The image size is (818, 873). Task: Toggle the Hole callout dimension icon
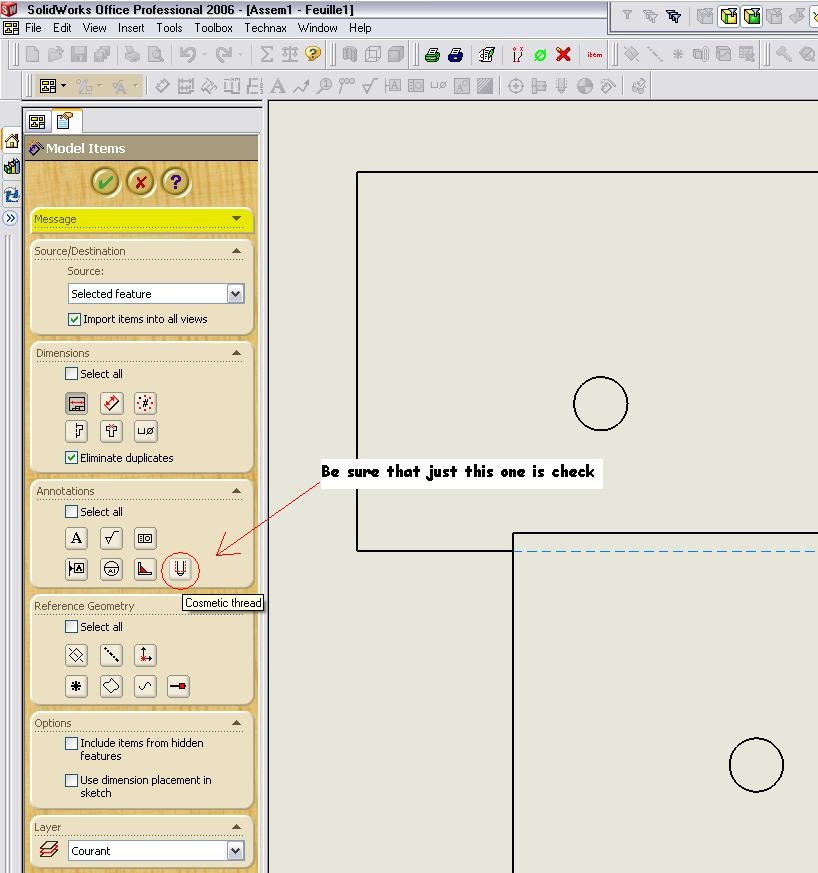[145, 430]
